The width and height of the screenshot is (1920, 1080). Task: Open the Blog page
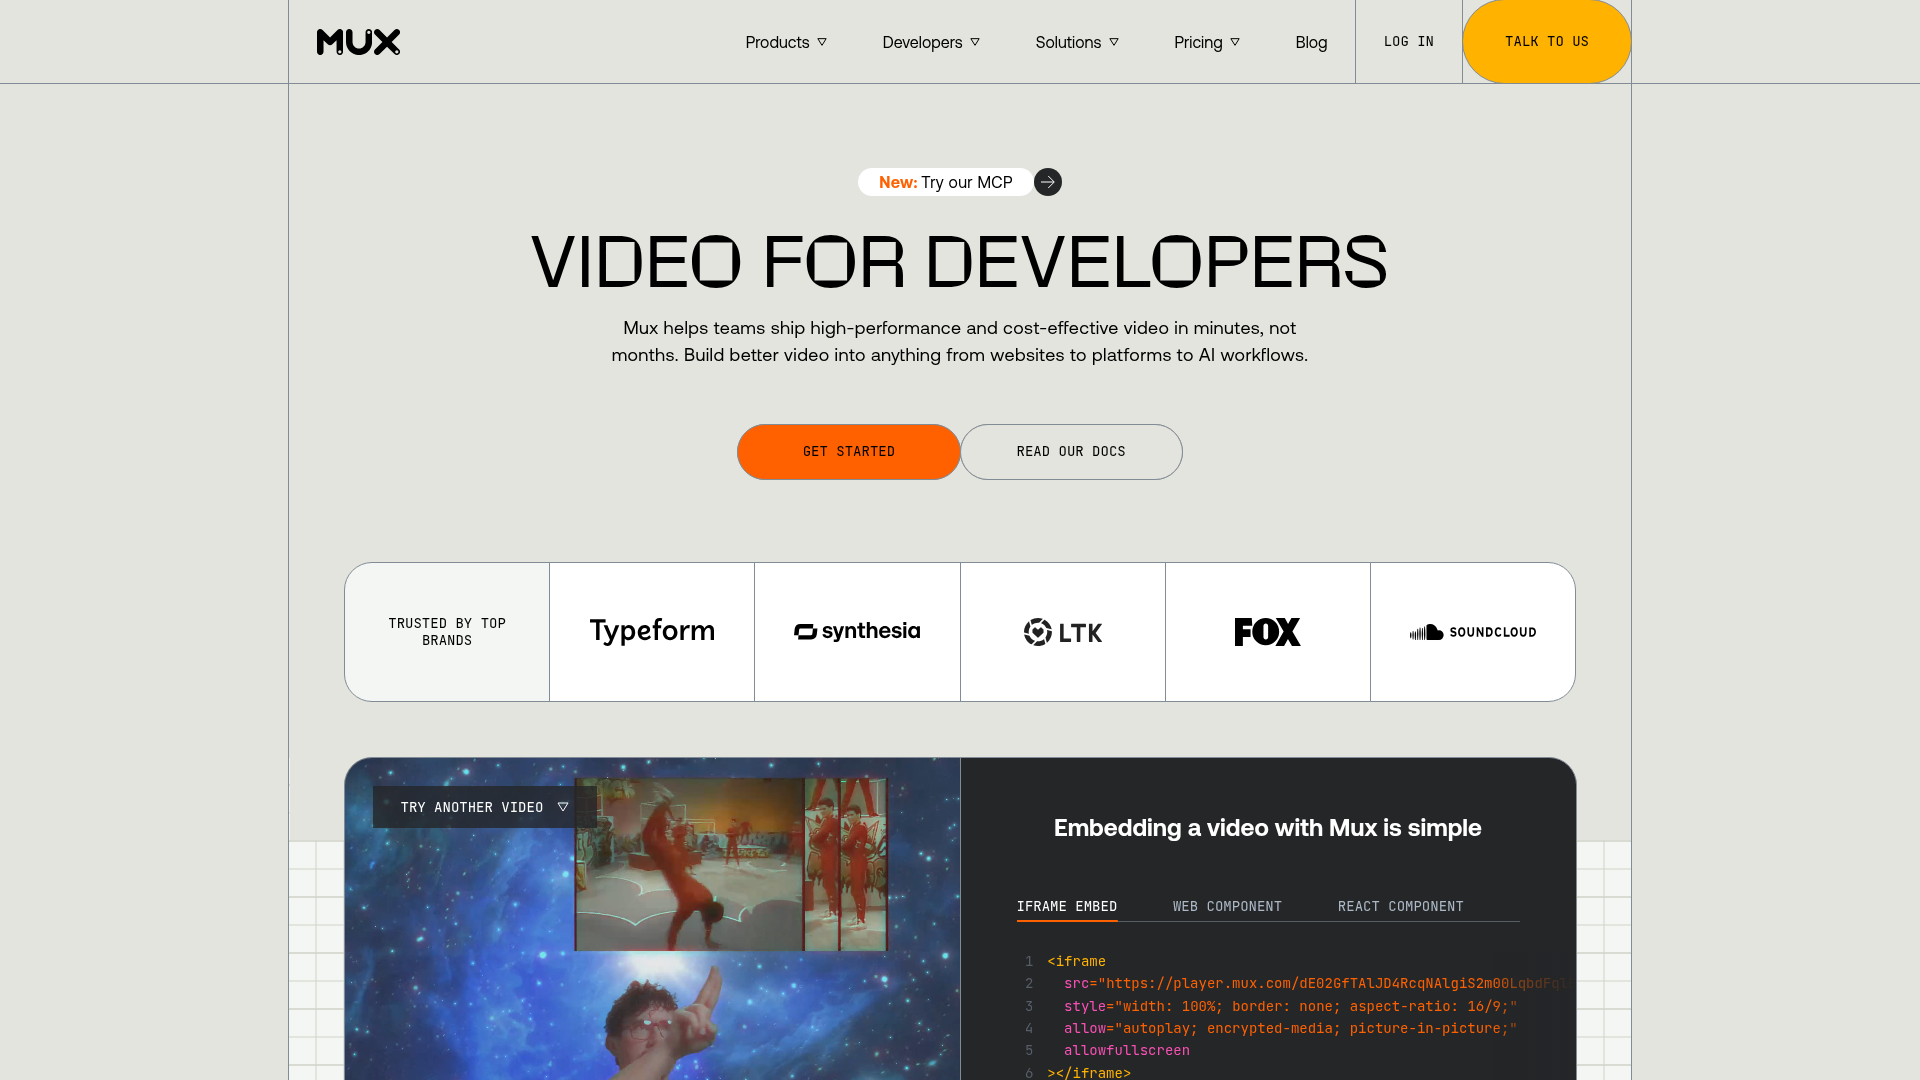tap(1311, 42)
